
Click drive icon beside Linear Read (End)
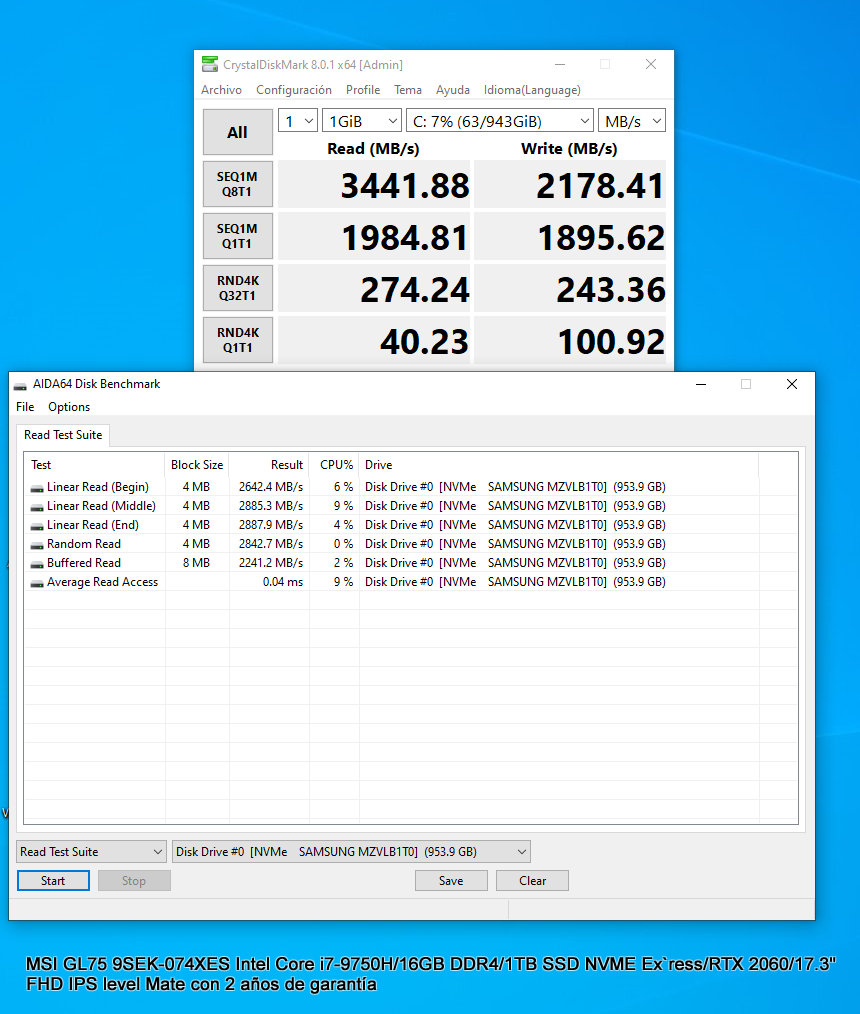pyautogui.click(x=37, y=526)
